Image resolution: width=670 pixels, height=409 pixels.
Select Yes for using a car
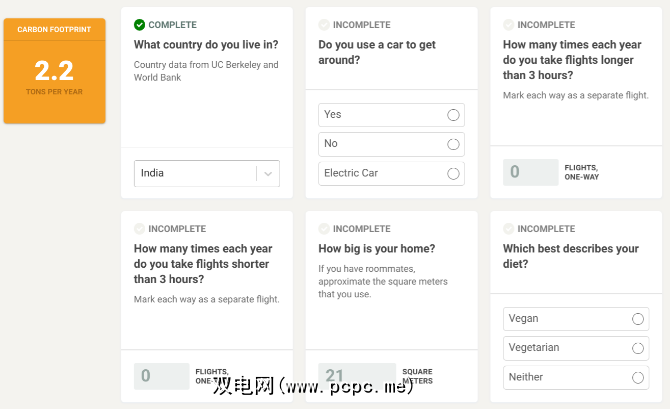click(453, 115)
